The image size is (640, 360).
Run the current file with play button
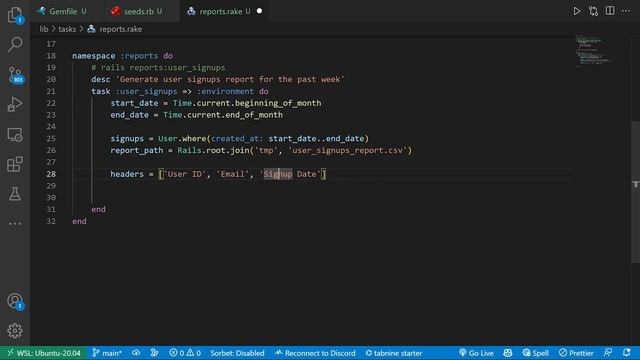[577, 11]
